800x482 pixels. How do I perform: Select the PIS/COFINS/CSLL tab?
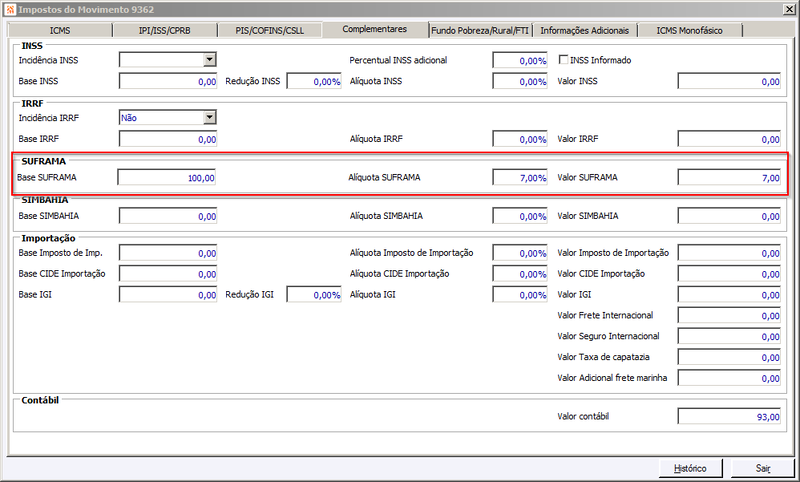269,31
